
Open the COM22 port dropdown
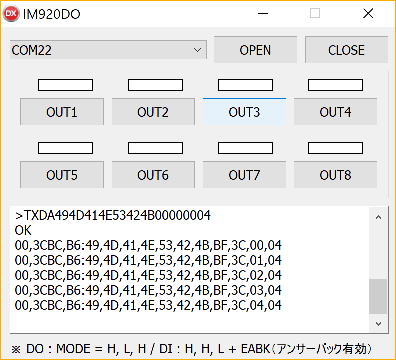(x=108, y=50)
